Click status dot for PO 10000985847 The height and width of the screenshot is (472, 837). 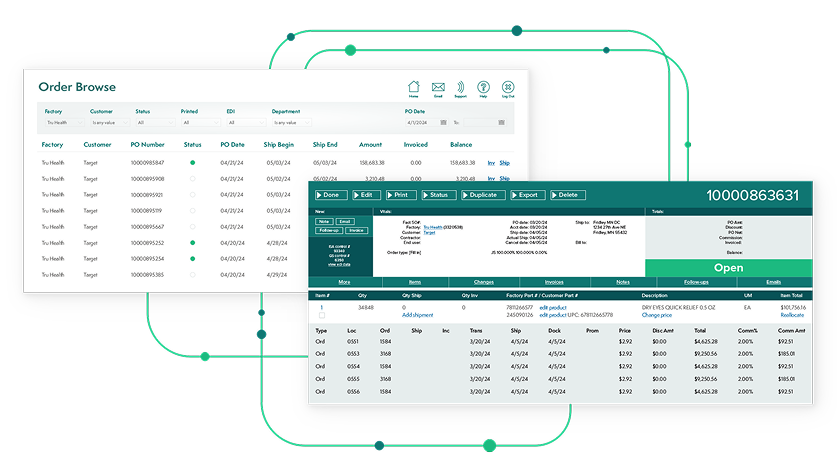coord(193,163)
